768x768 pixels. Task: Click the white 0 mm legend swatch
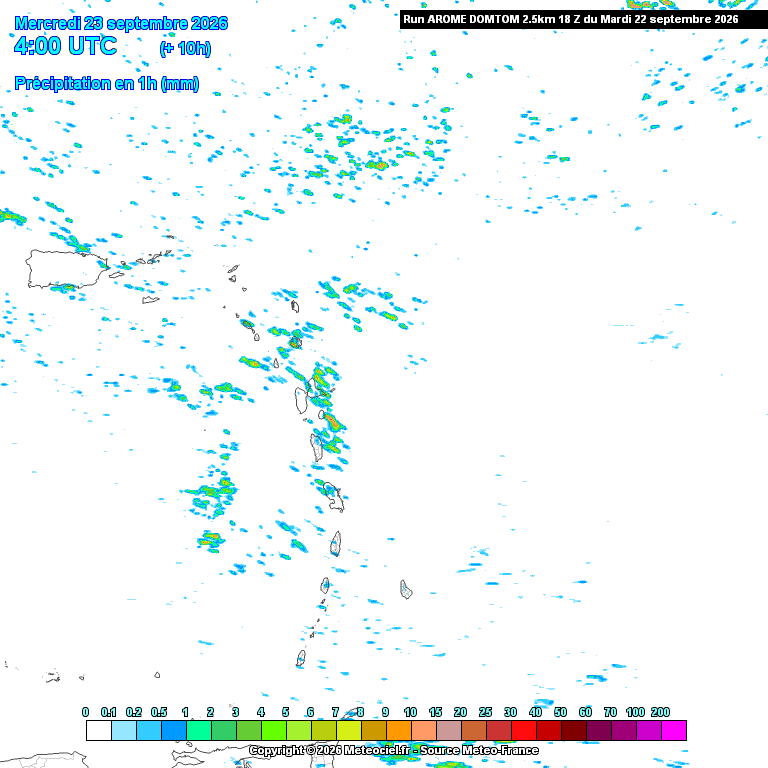tap(99, 730)
